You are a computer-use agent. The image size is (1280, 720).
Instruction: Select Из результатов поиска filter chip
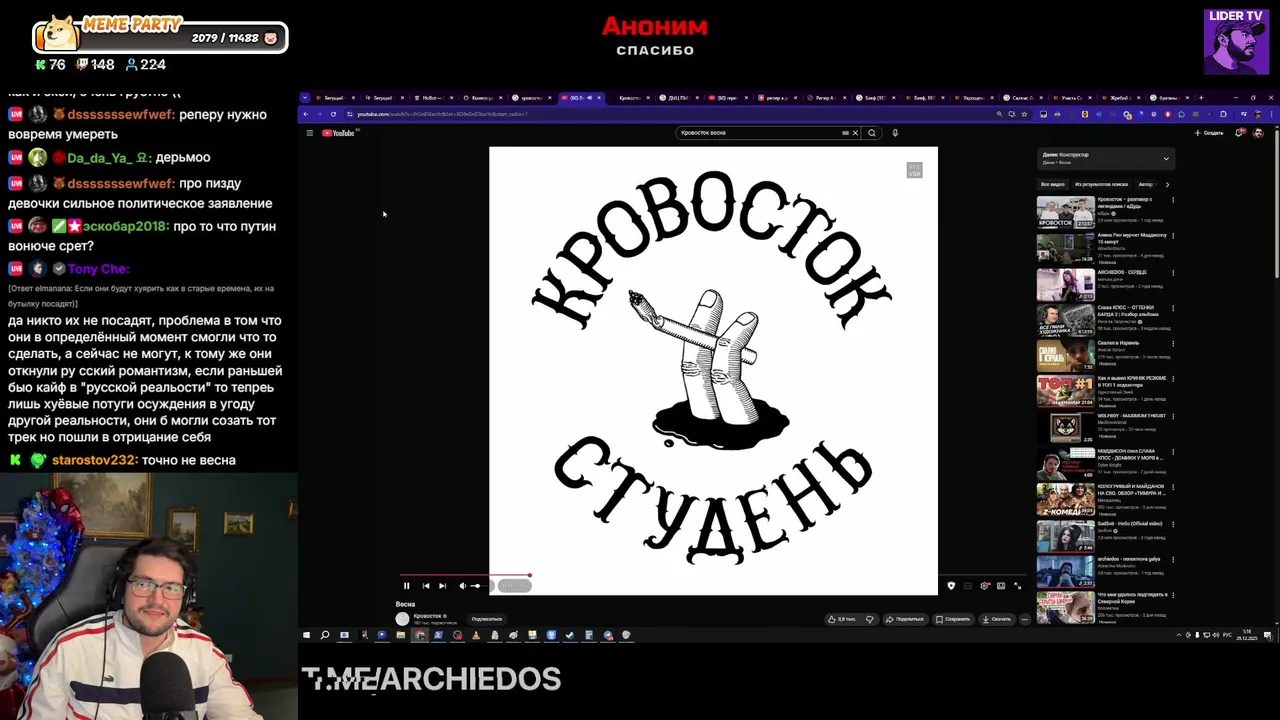(1101, 184)
